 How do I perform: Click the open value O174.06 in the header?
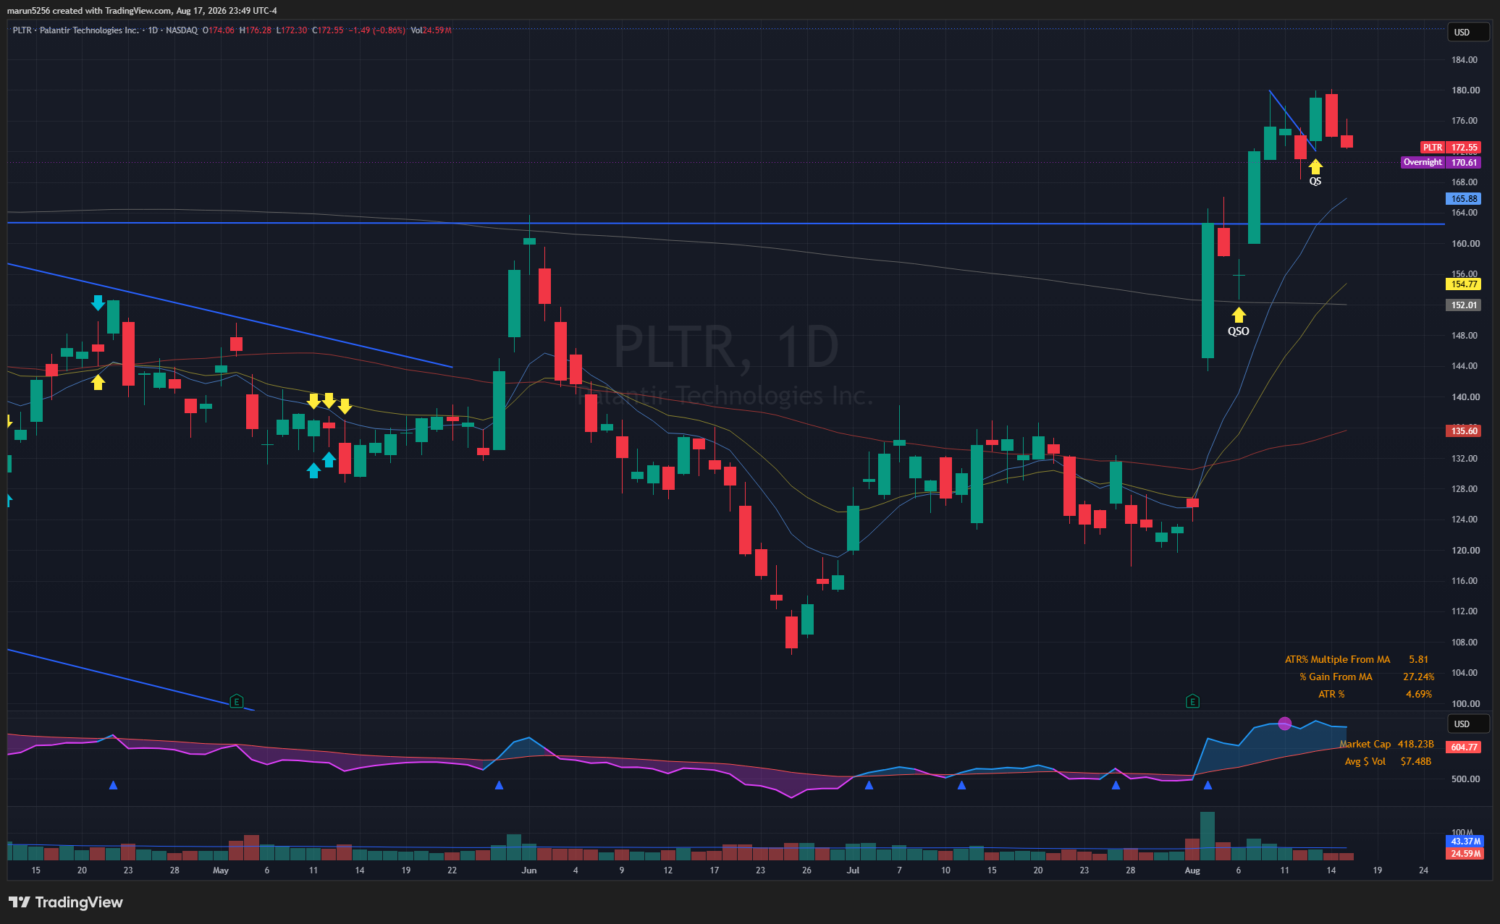click(x=218, y=30)
